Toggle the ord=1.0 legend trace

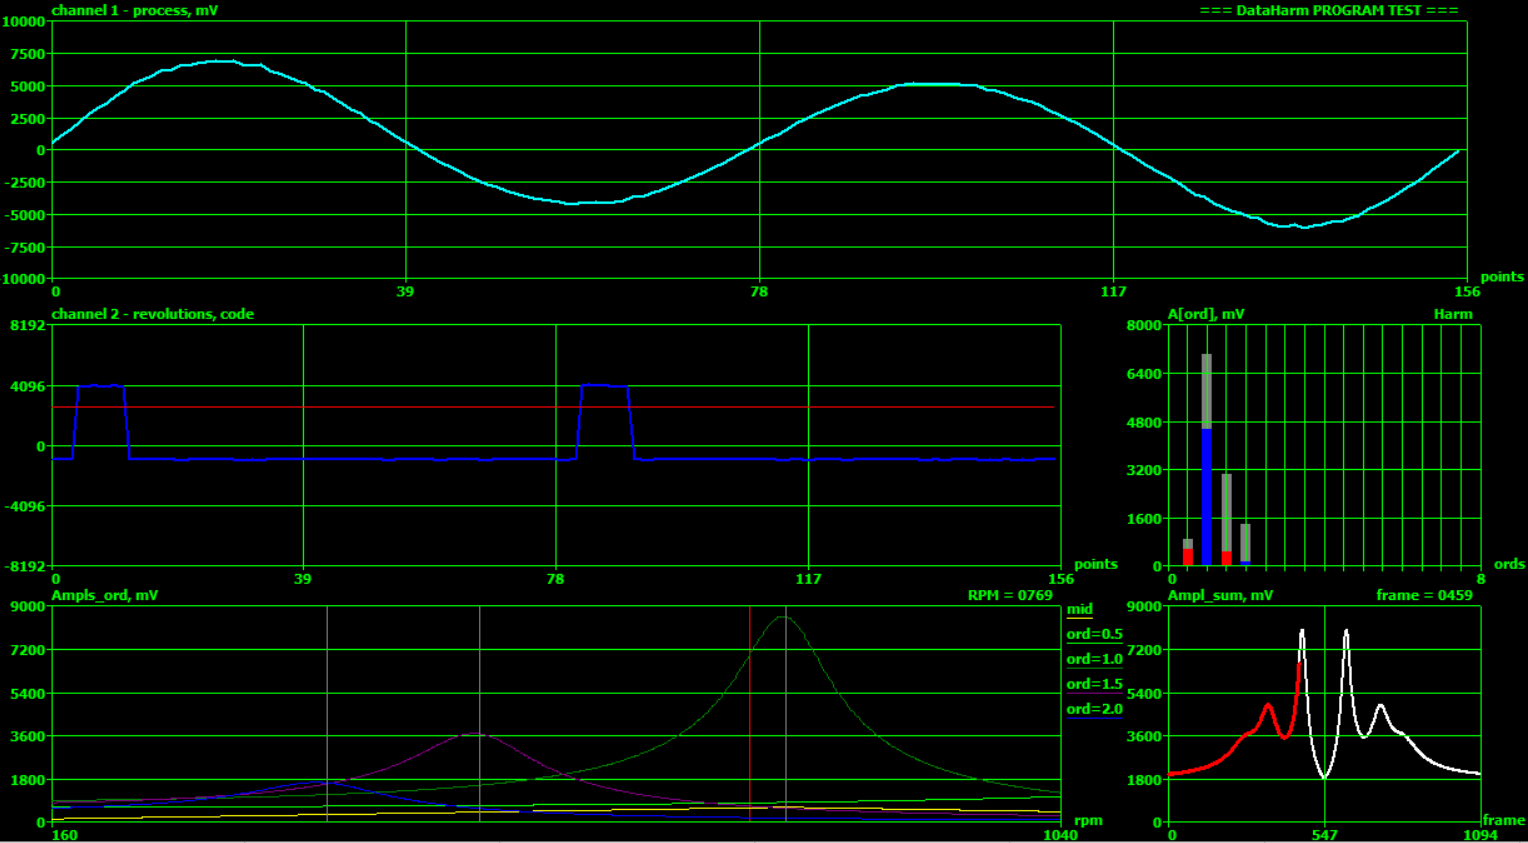click(x=1093, y=659)
